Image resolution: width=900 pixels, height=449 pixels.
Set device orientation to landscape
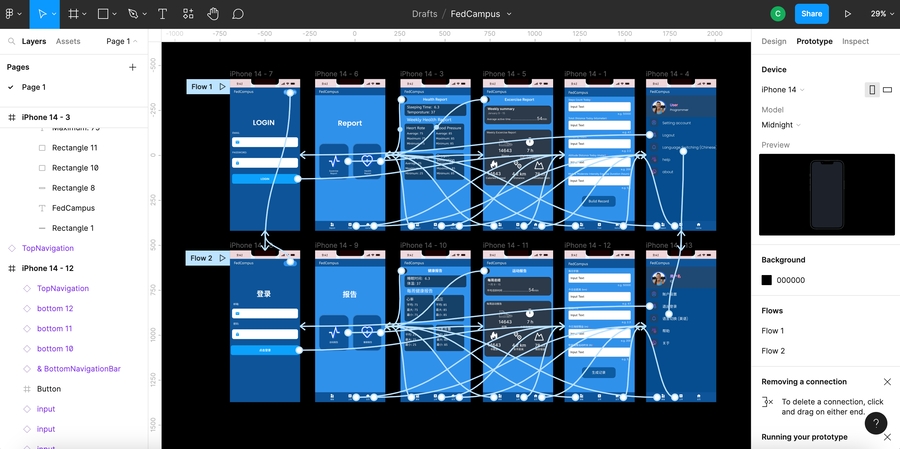887,90
